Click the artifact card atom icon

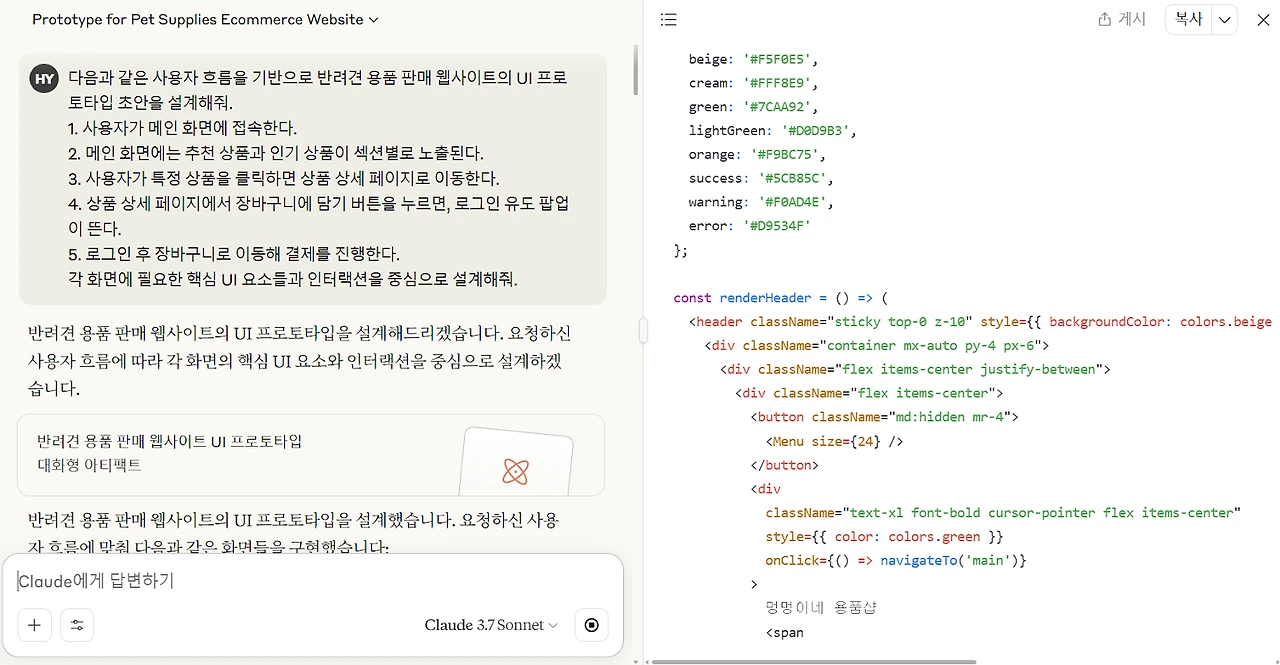click(x=516, y=471)
